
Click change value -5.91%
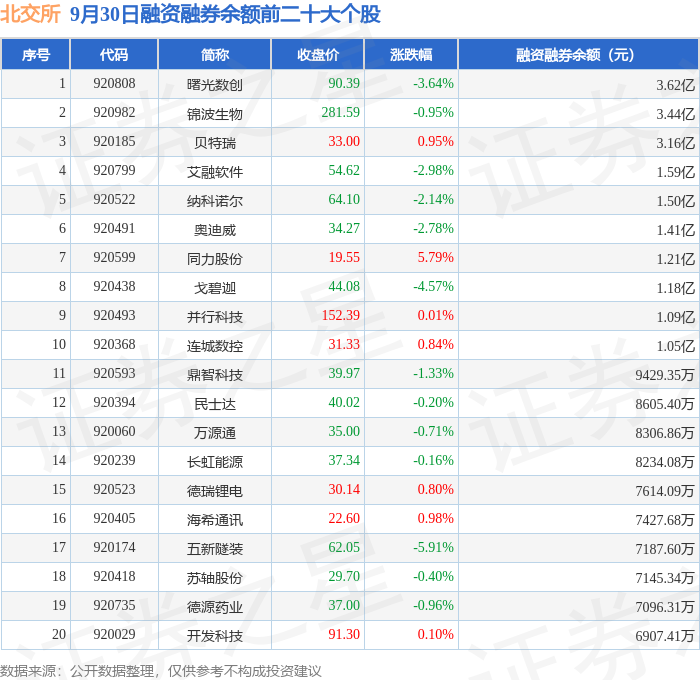[433, 548]
